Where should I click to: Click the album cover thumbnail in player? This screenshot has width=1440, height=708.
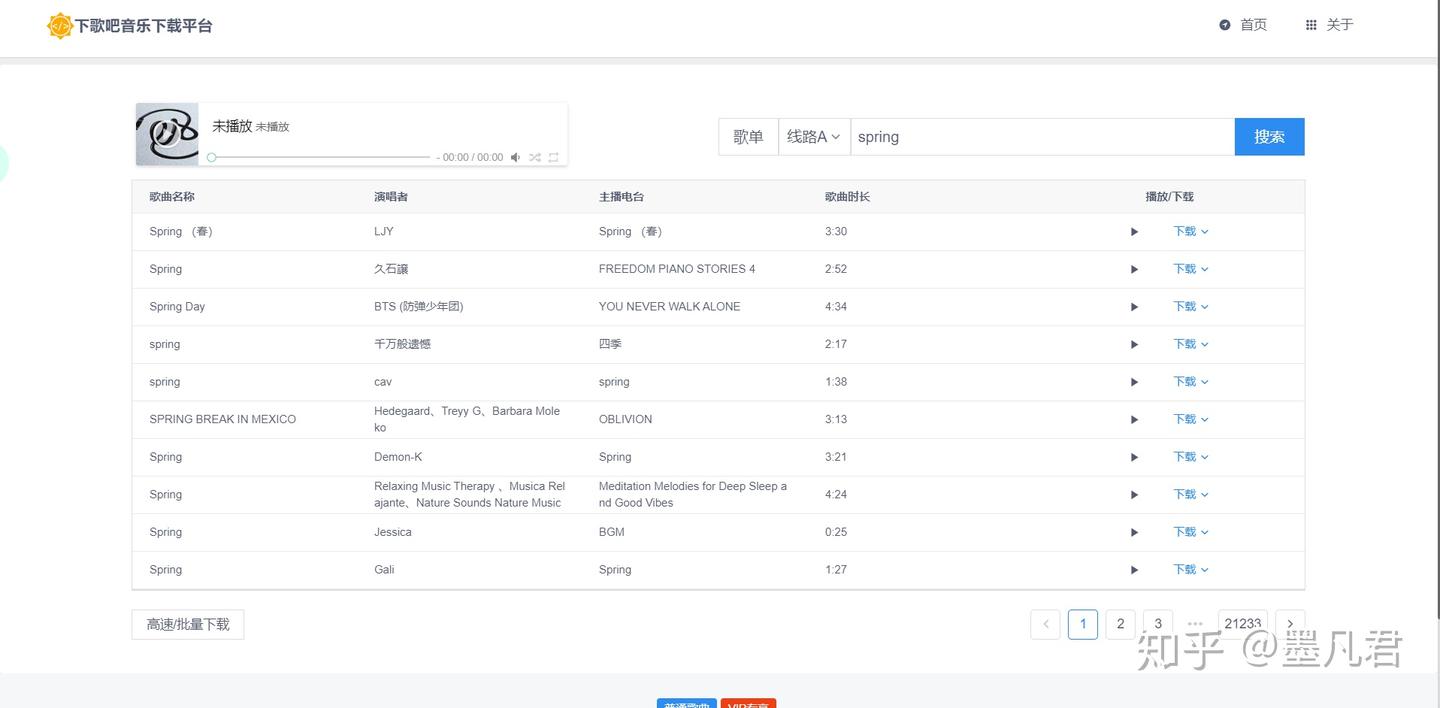click(x=167, y=134)
